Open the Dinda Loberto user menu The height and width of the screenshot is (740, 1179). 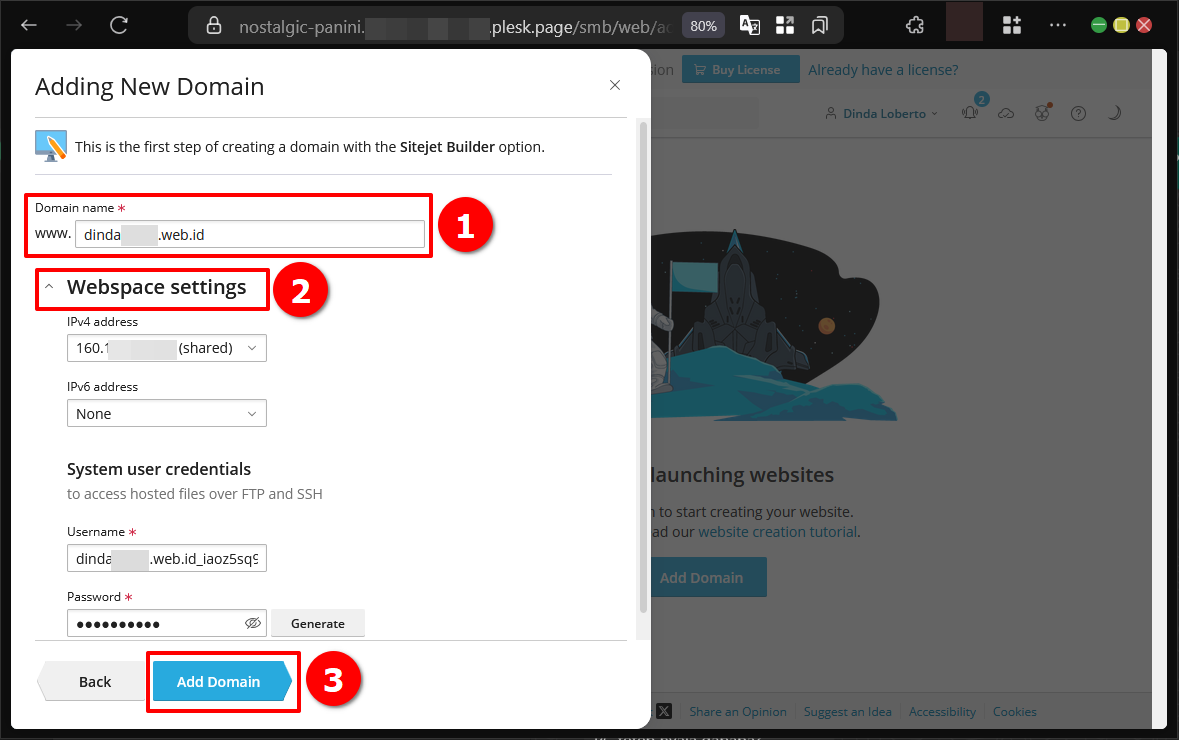pos(882,113)
